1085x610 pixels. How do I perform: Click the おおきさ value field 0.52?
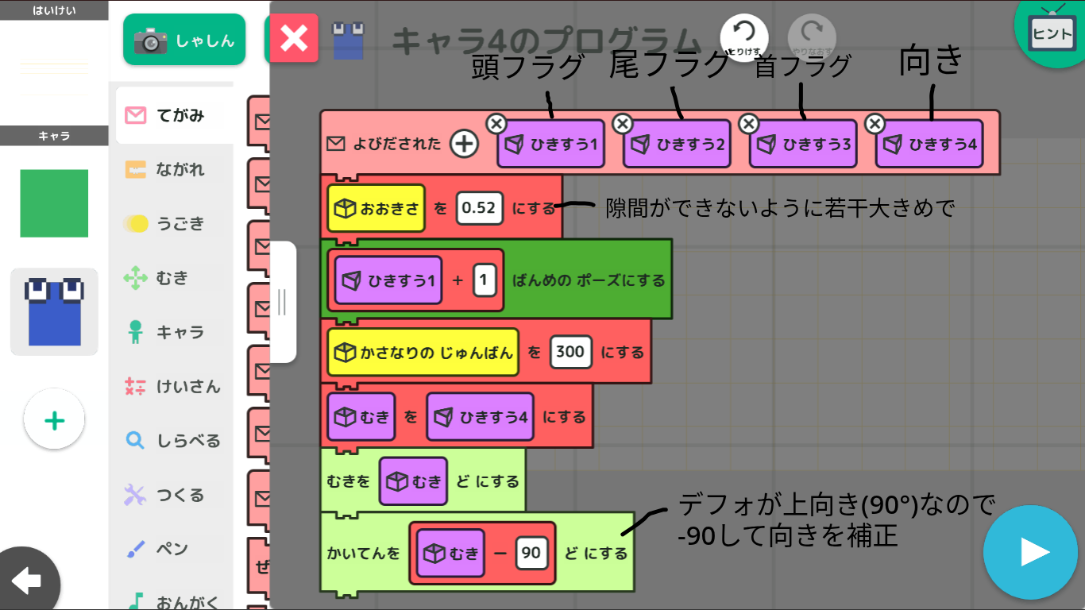pos(479,208)
